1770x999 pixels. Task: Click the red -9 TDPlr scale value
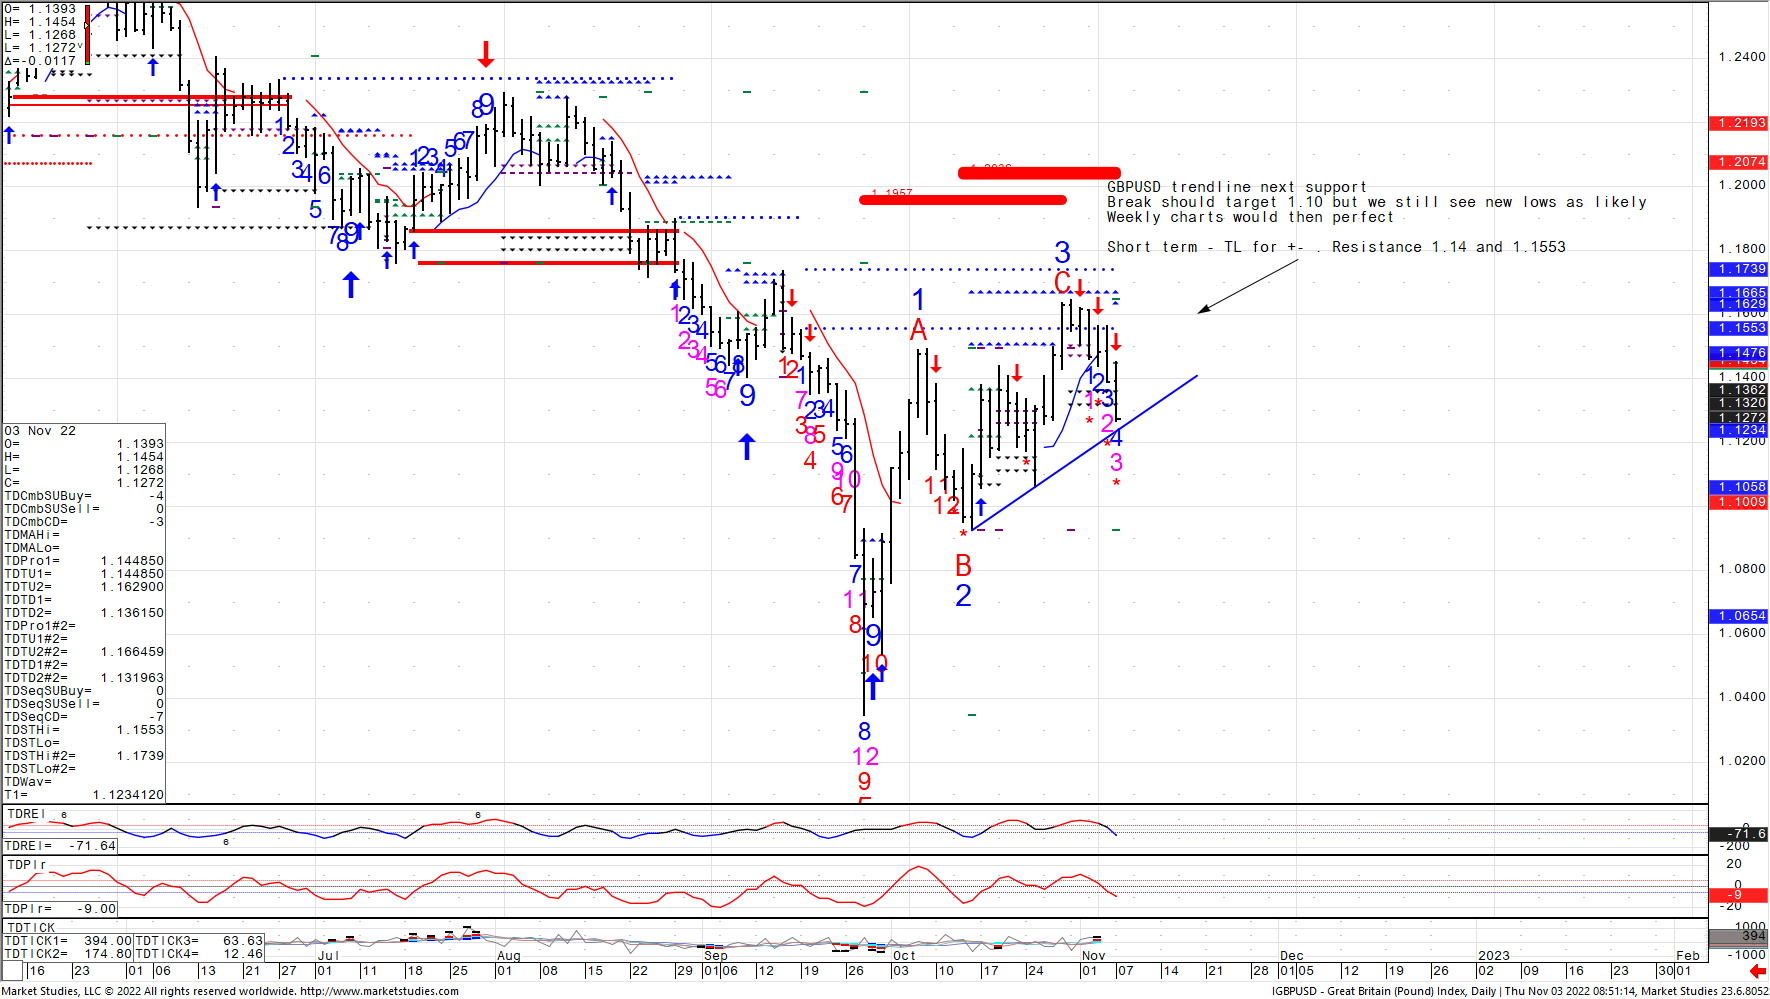click(x=1738, y=895)
